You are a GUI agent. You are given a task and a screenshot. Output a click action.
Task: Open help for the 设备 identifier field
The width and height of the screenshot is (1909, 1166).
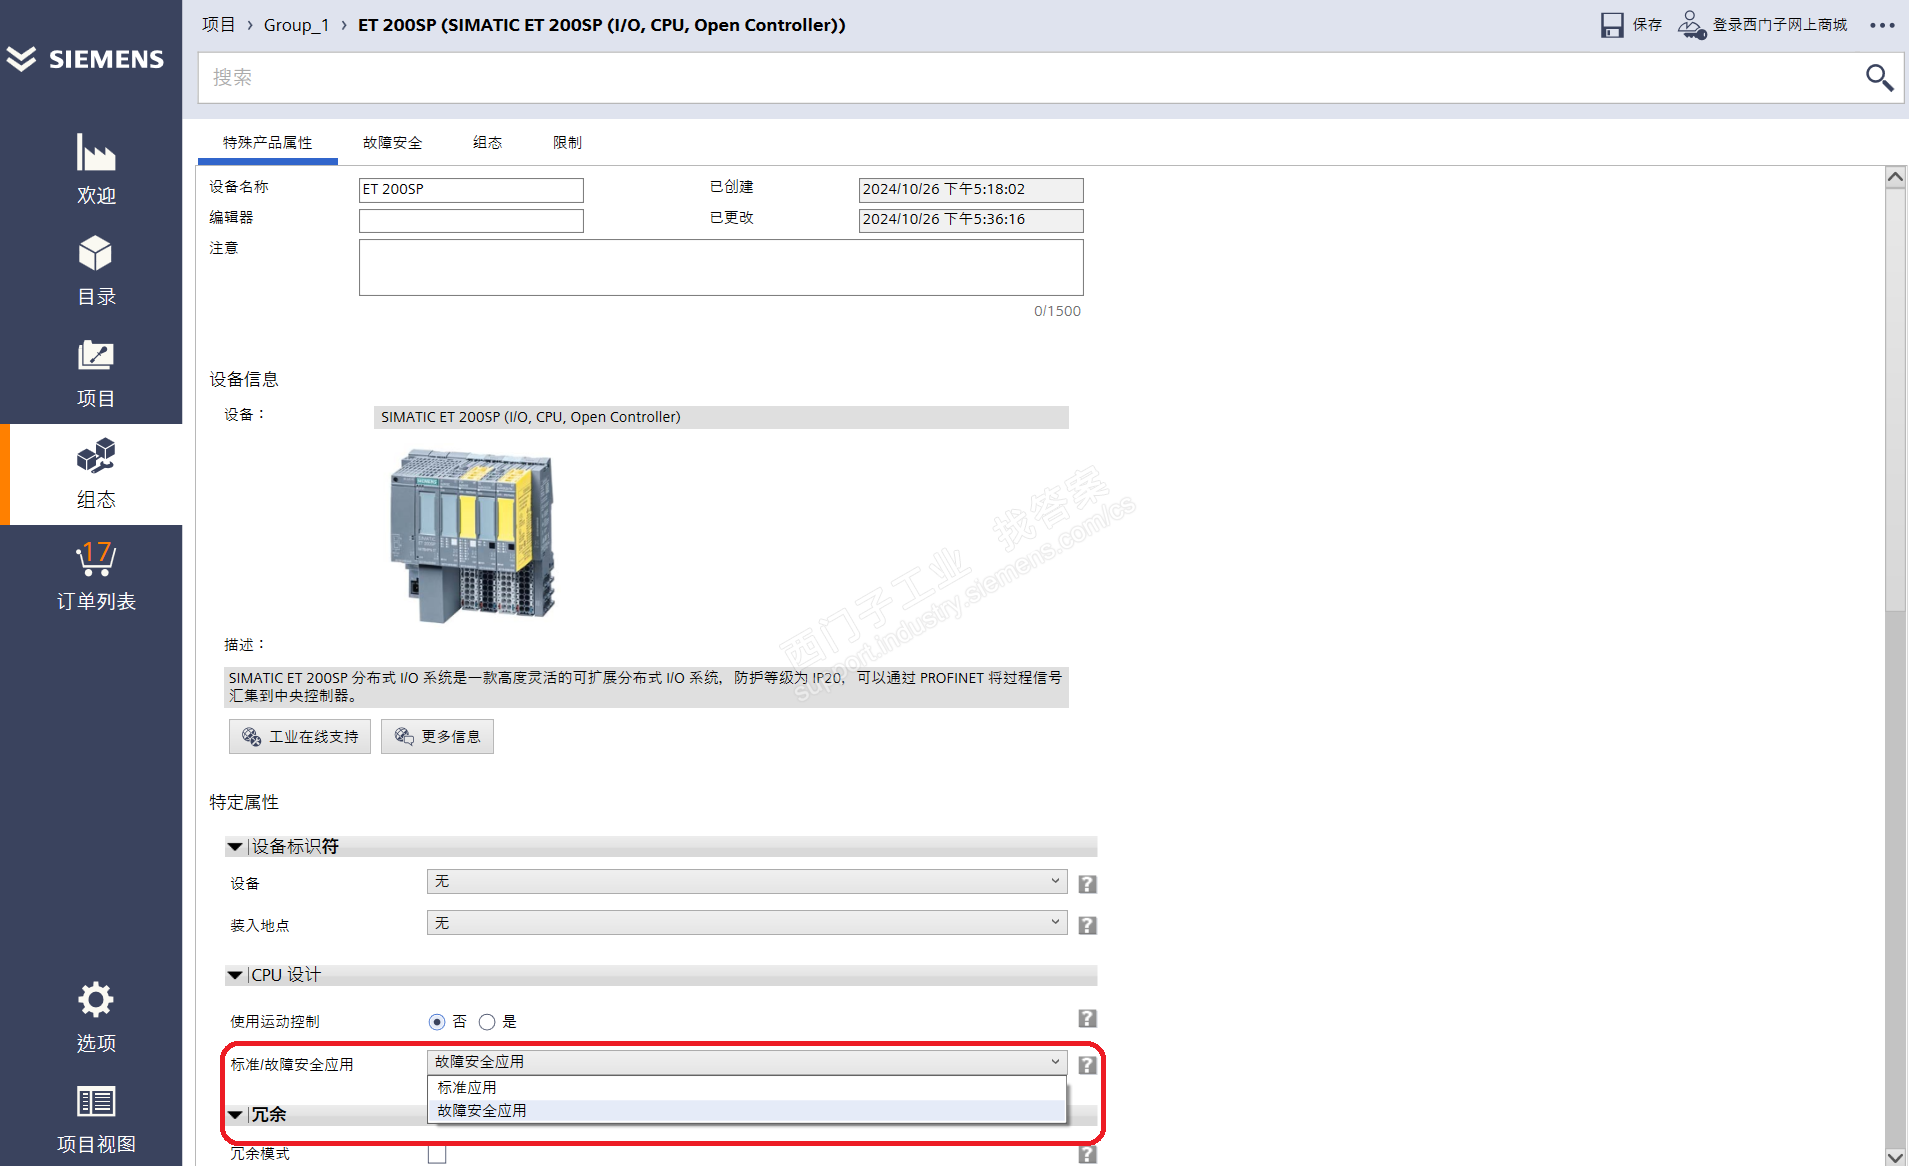[1087, 884]
